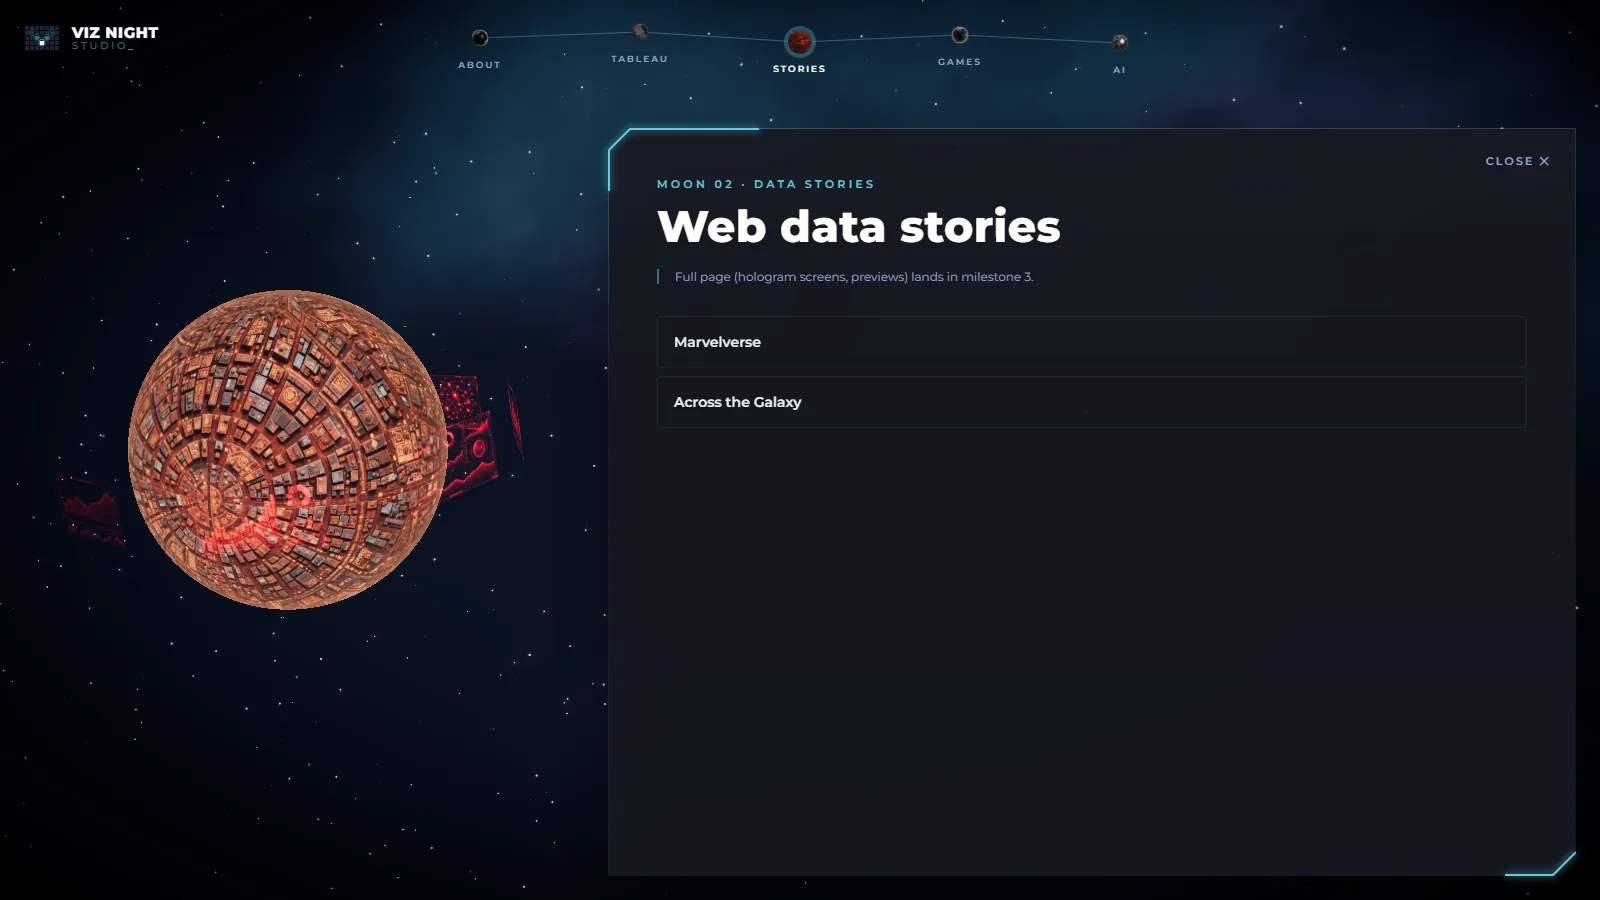
Task: Open the Marvelverse story row
Action: [1091, 342]
